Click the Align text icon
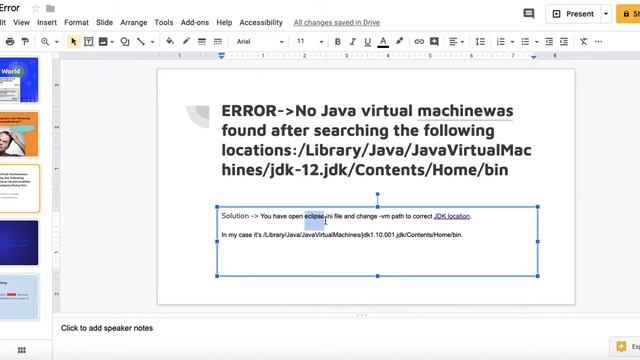Image resolution: width=640 pixels, height=360 pixels. coord(453,42)
